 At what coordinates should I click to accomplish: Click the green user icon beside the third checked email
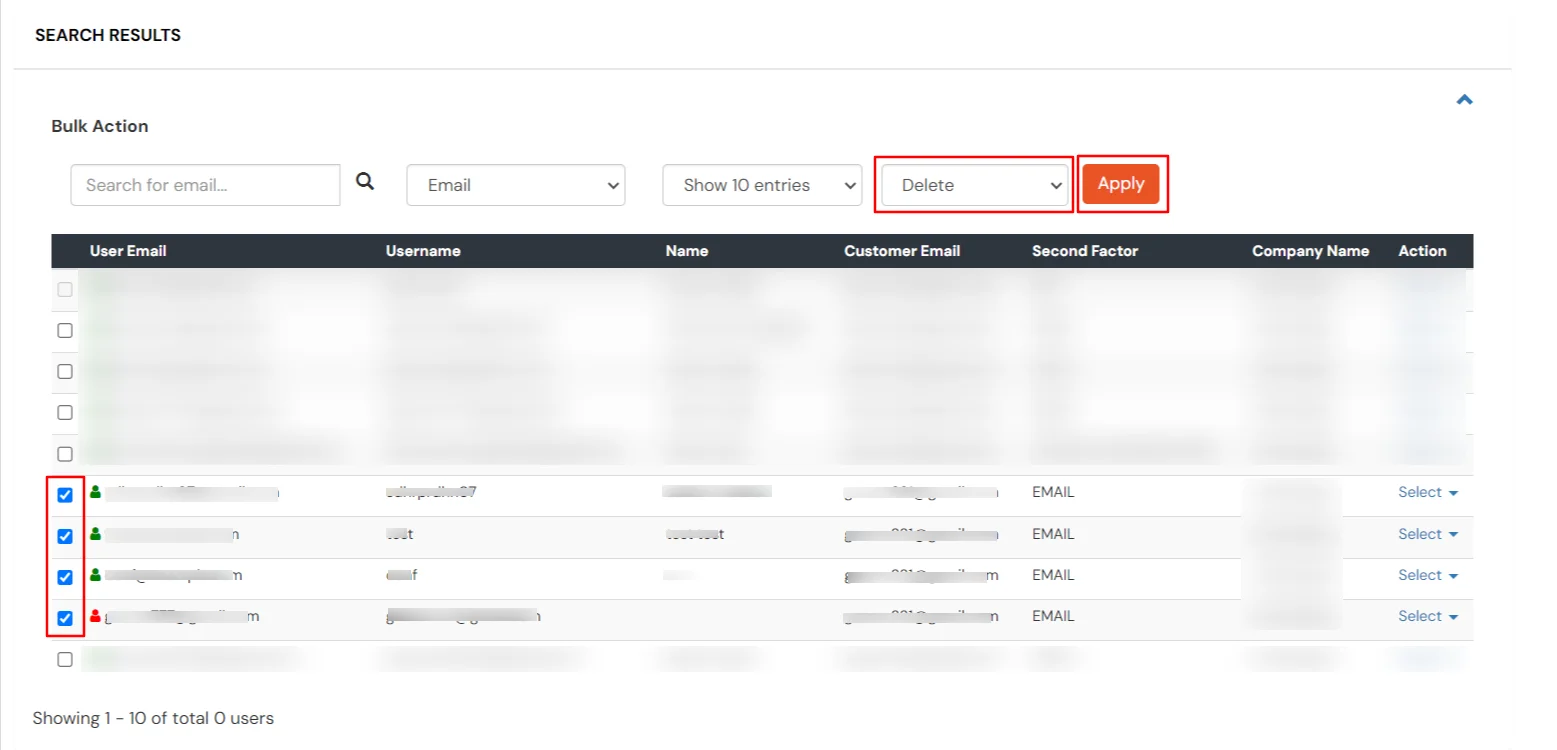click(x=95, y=574)
